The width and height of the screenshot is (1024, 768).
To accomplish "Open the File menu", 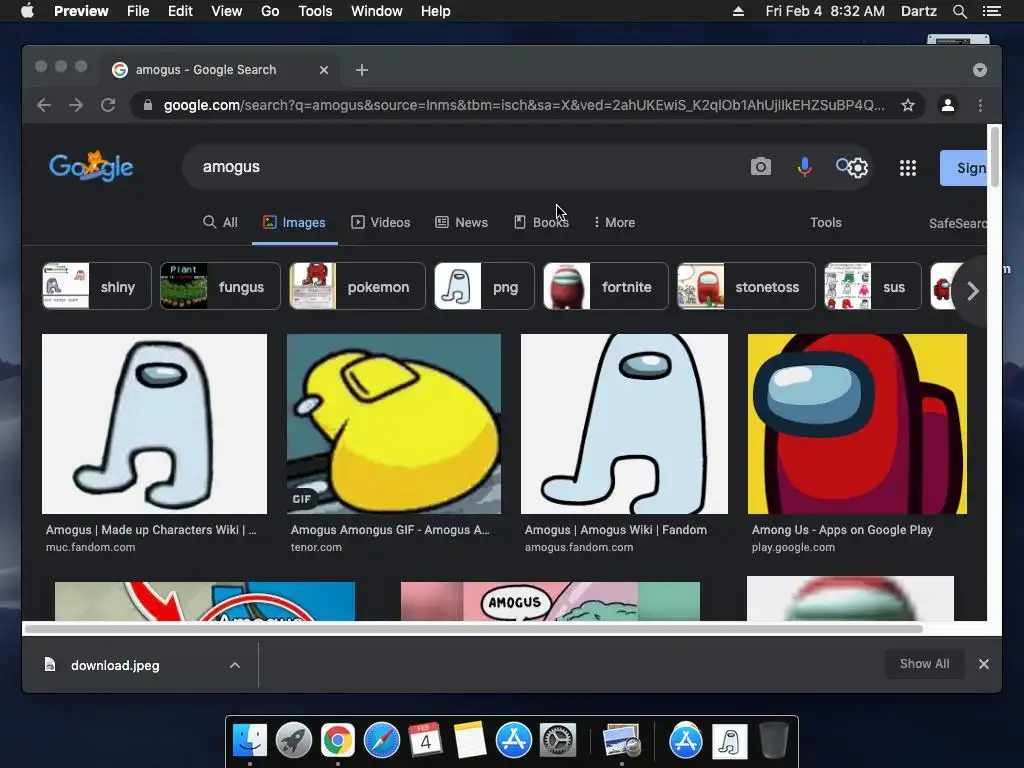I will 138,11.
